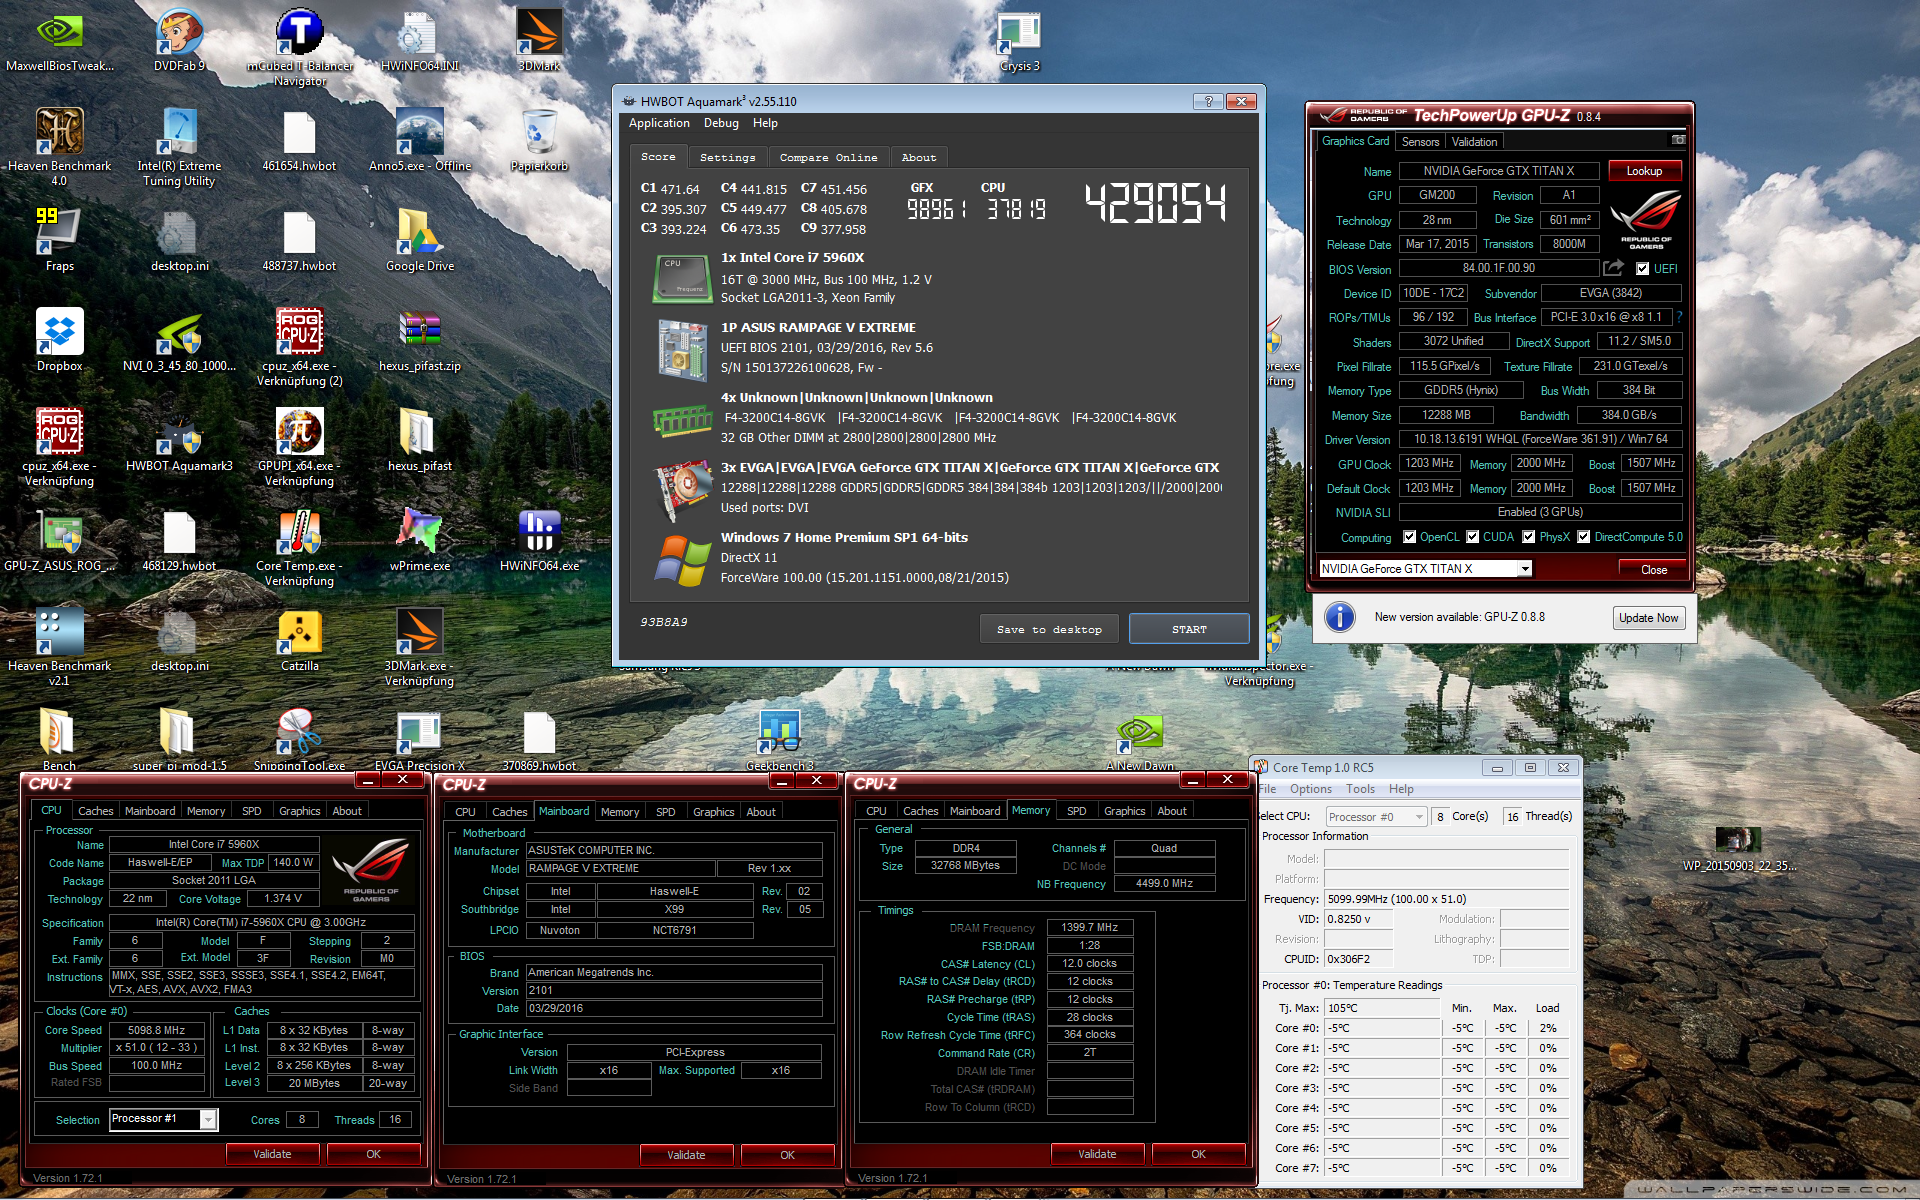Click Save to desktop in Aquamark
This screenshot has height=1200, width=1920.
coord(1049,629)
